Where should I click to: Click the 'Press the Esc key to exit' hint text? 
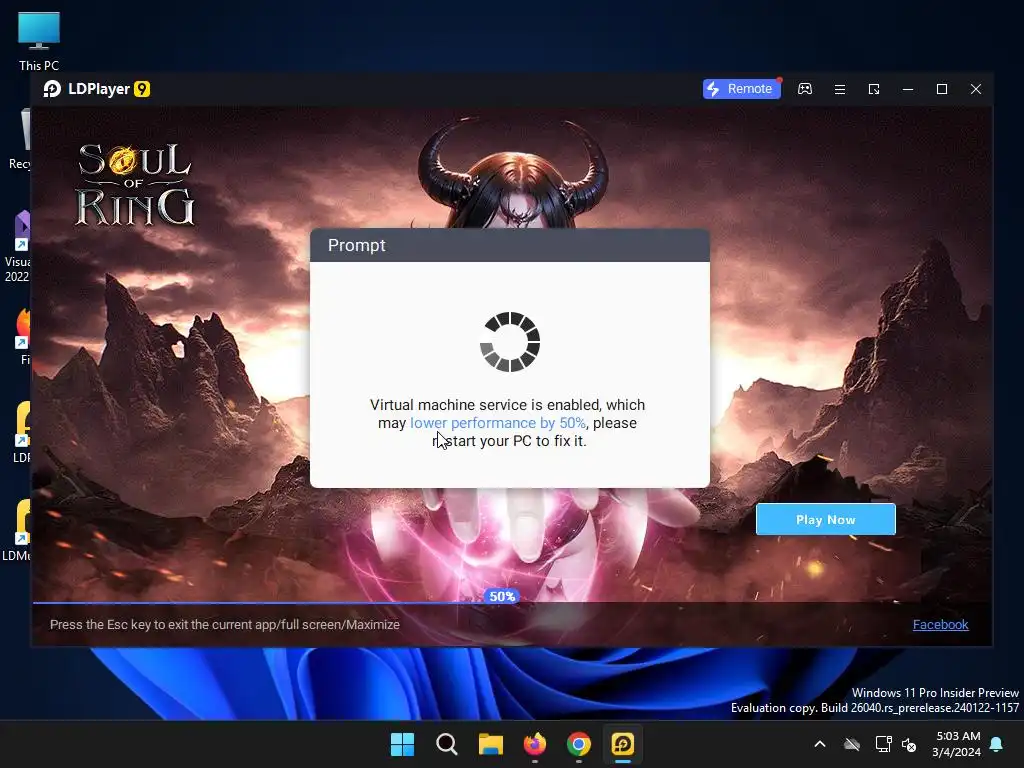(225, 625)
